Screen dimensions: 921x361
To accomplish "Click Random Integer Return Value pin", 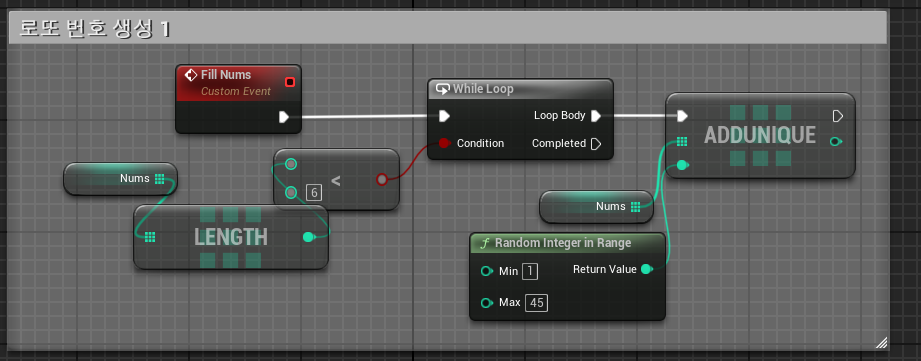I will [647, 269].
